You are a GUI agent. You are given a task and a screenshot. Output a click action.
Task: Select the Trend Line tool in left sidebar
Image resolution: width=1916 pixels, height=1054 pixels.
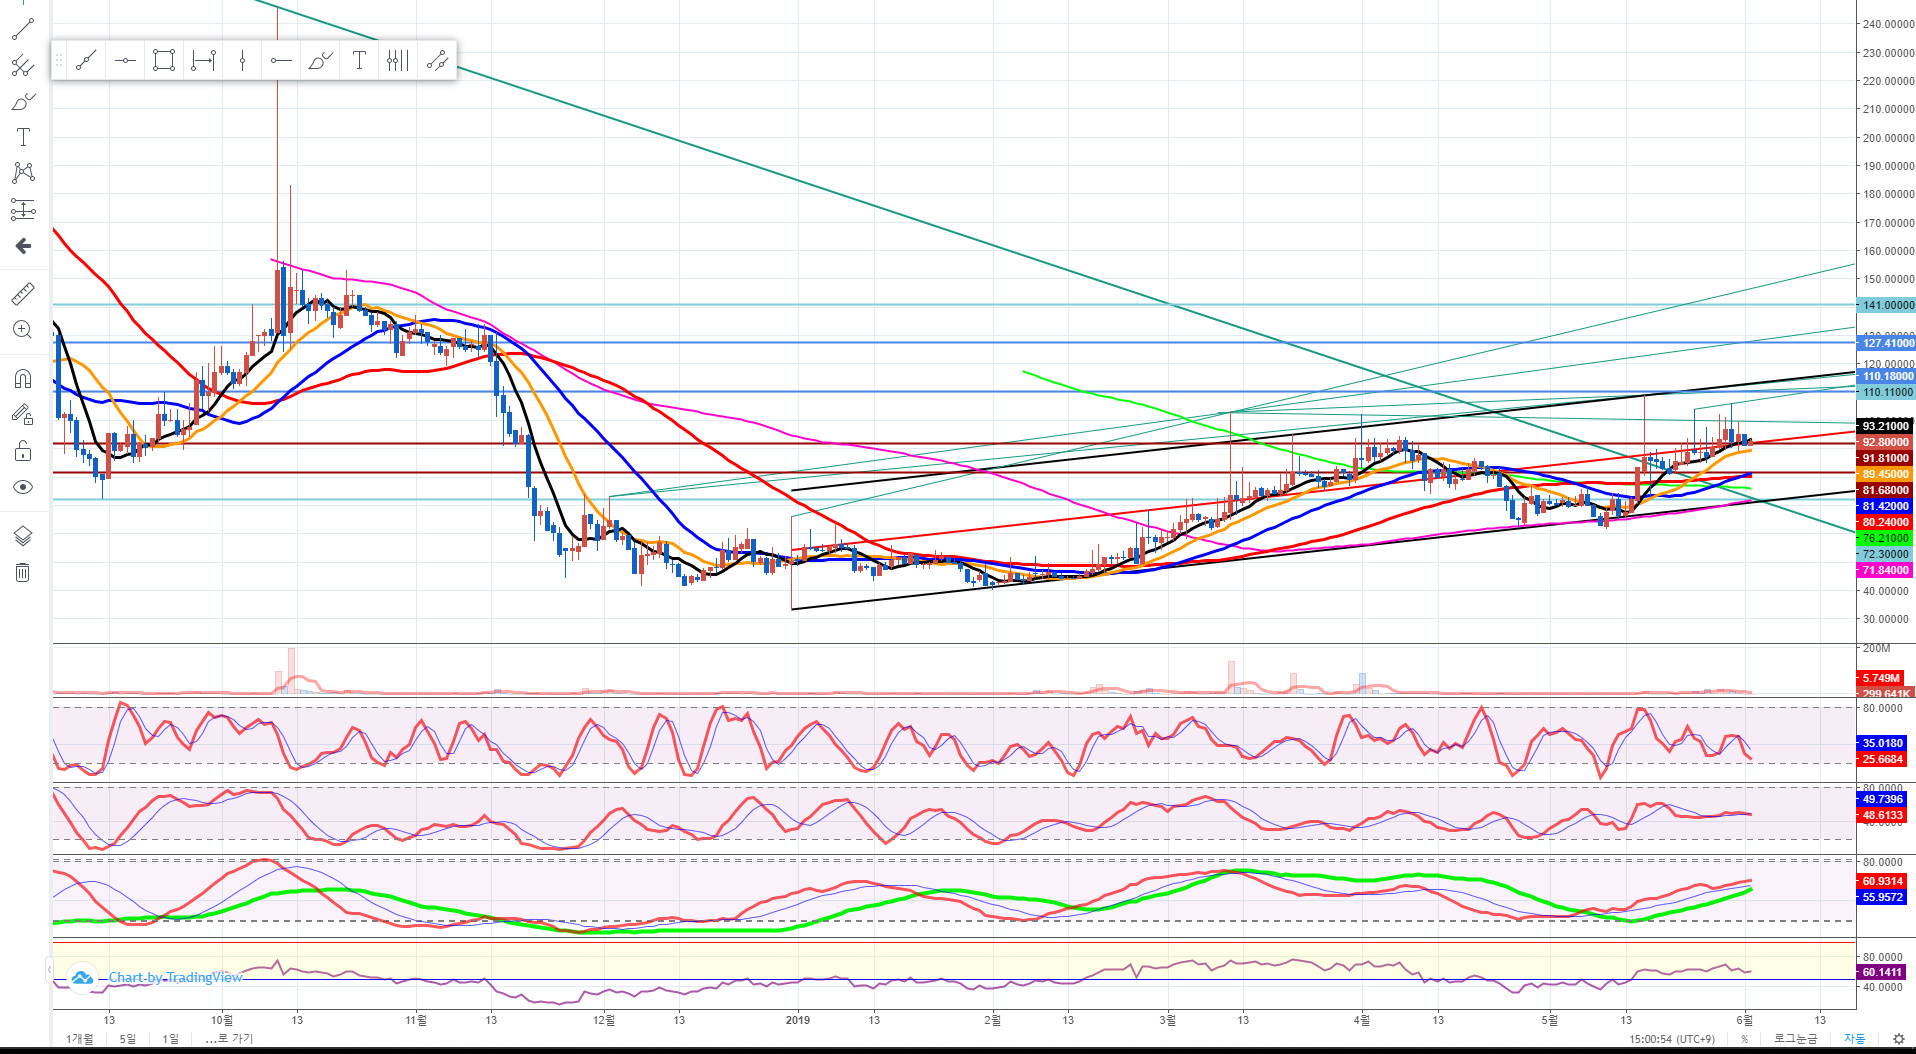23,30
